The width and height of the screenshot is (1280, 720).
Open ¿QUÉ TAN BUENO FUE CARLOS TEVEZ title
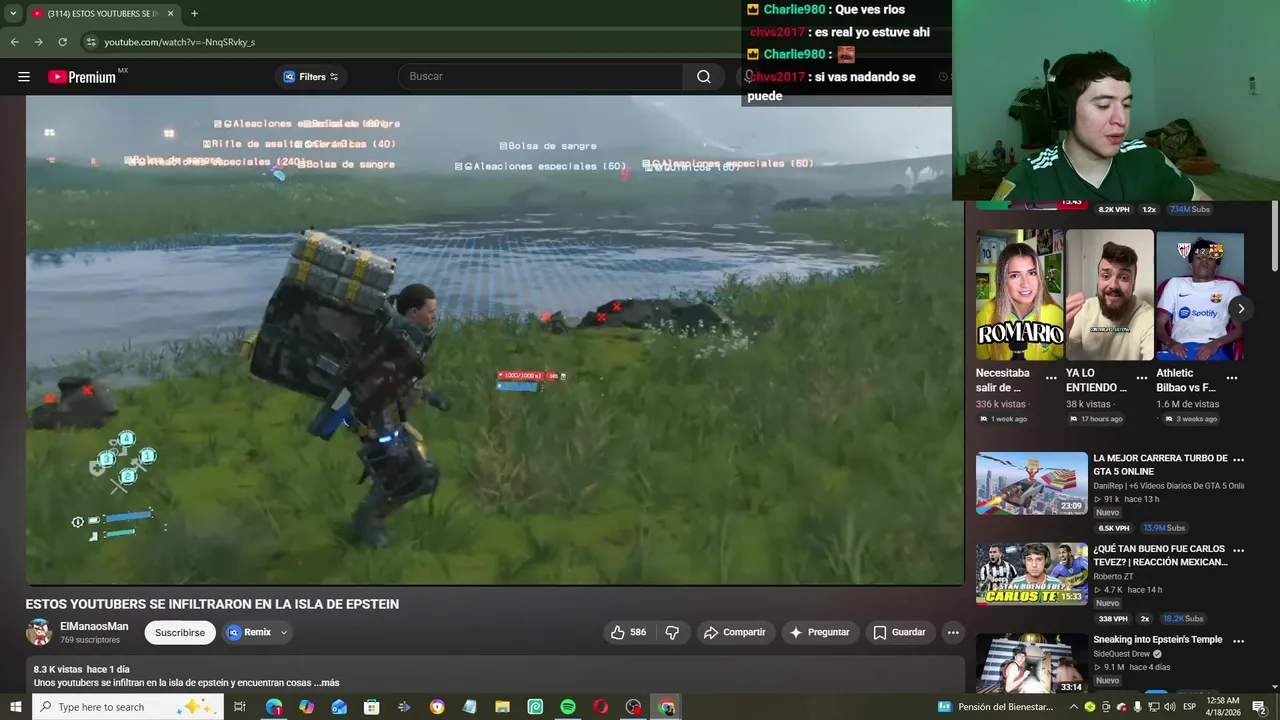click(1160, 556)
